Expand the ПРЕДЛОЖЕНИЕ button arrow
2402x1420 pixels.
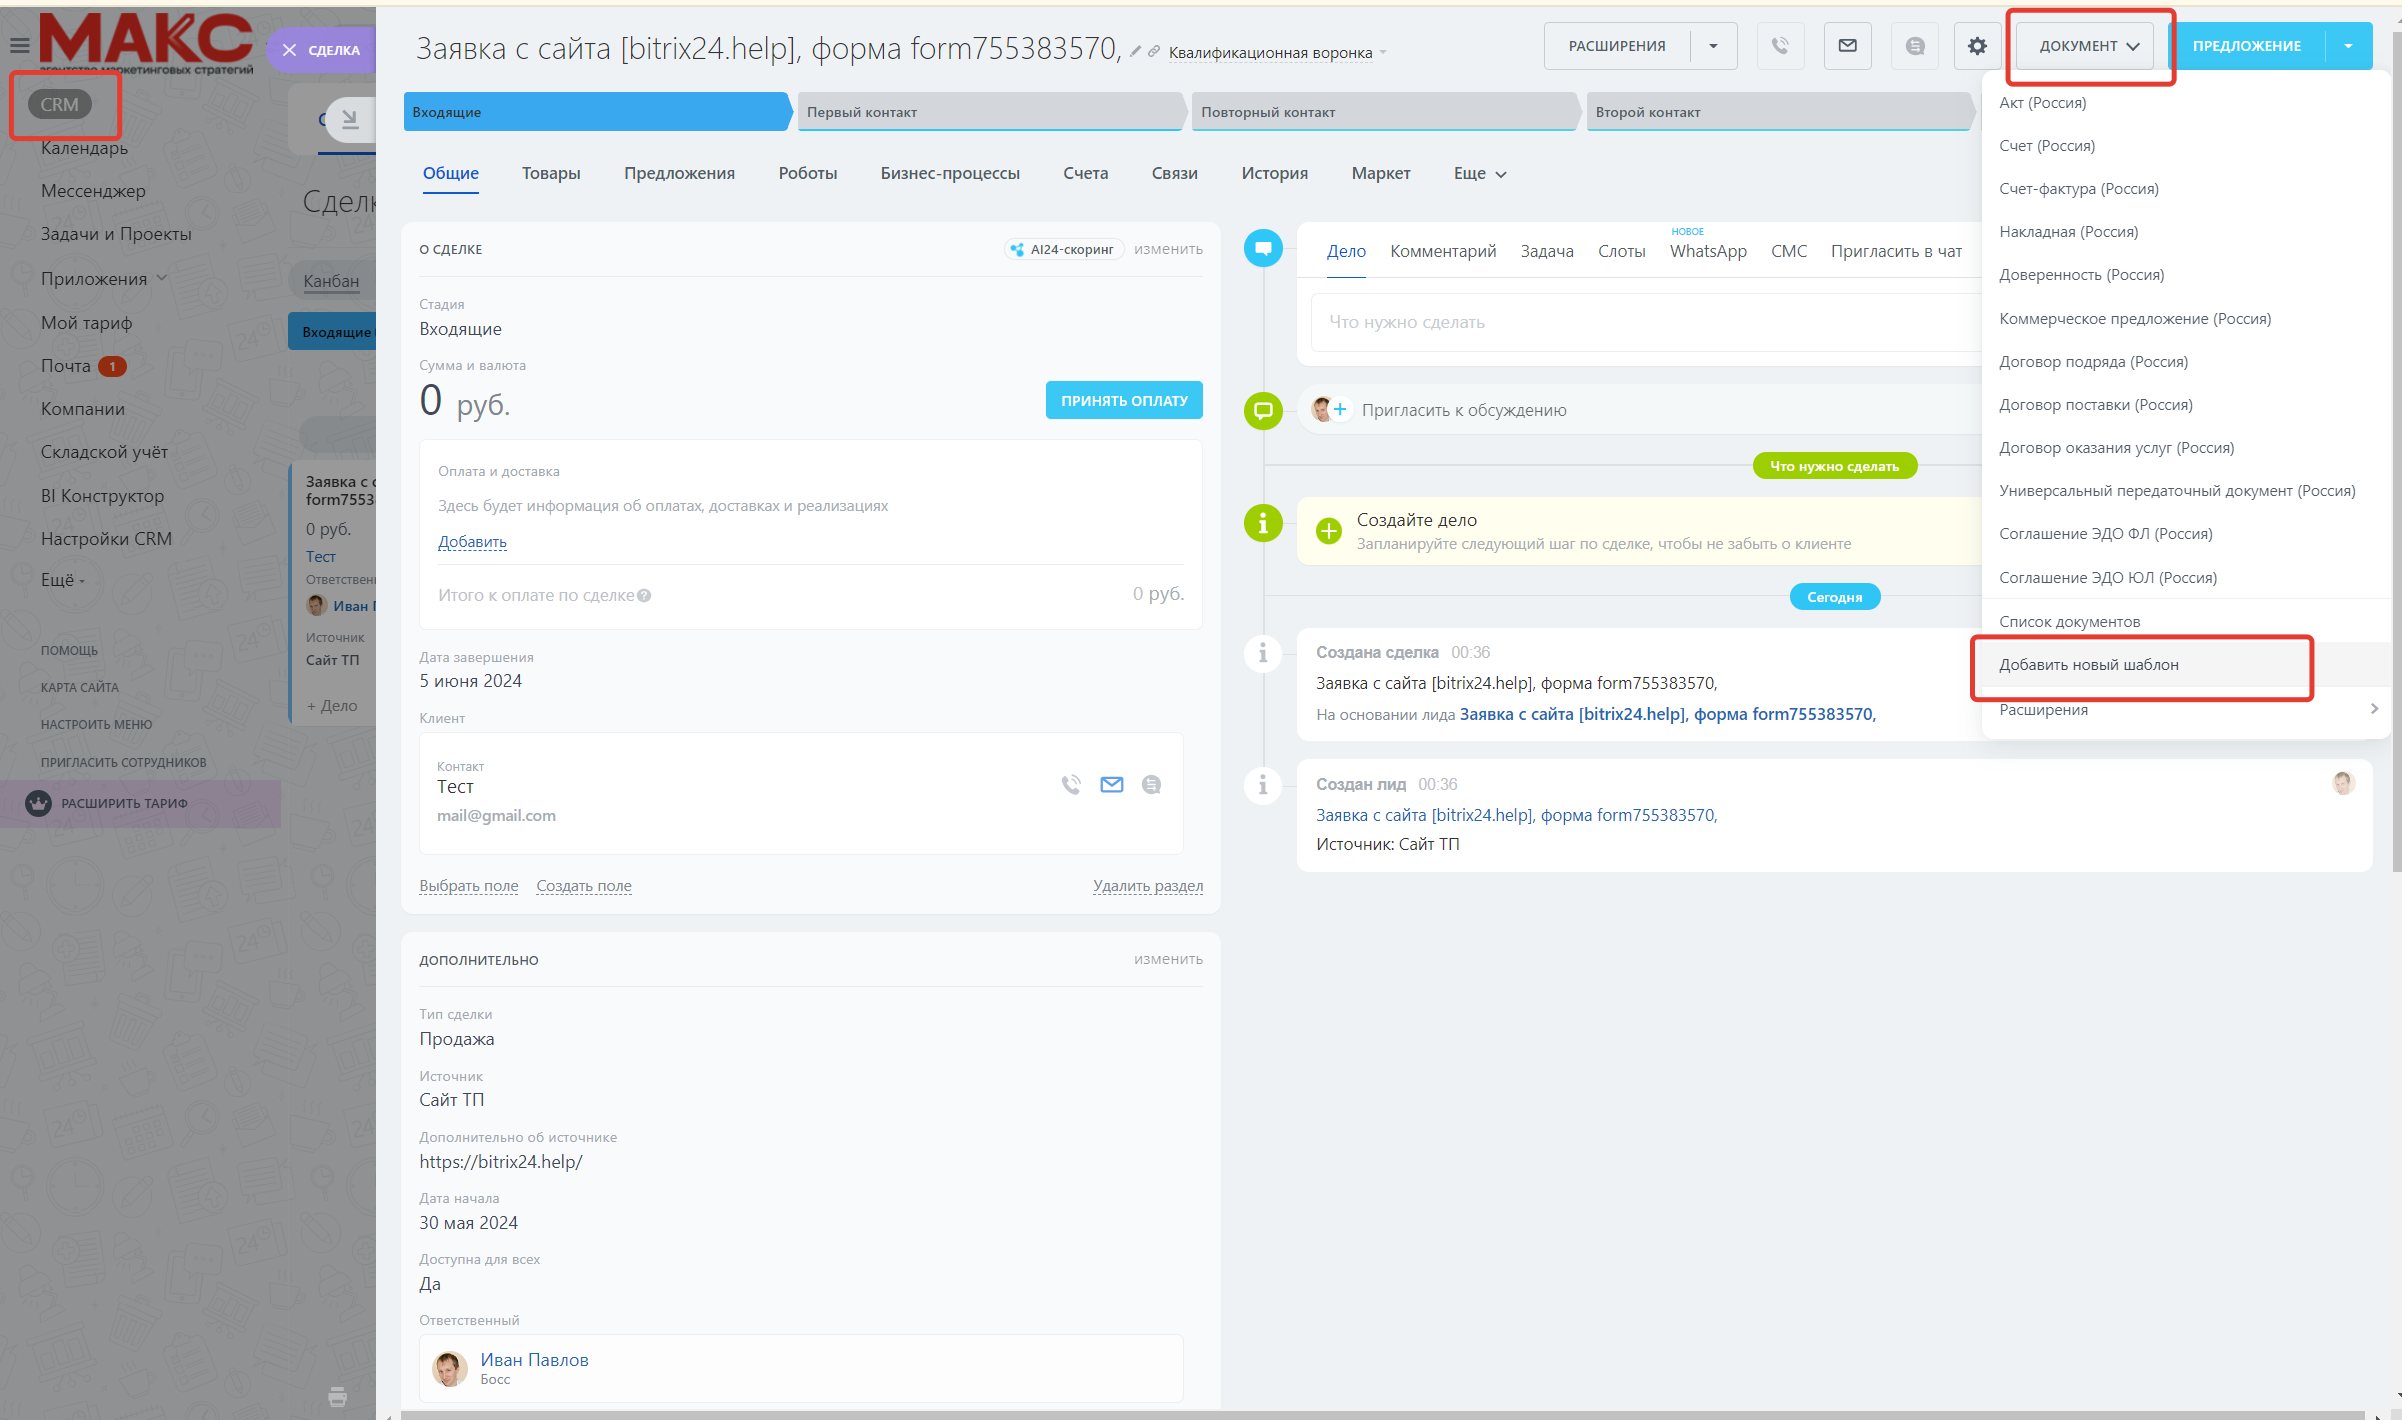click(2348, 46)
